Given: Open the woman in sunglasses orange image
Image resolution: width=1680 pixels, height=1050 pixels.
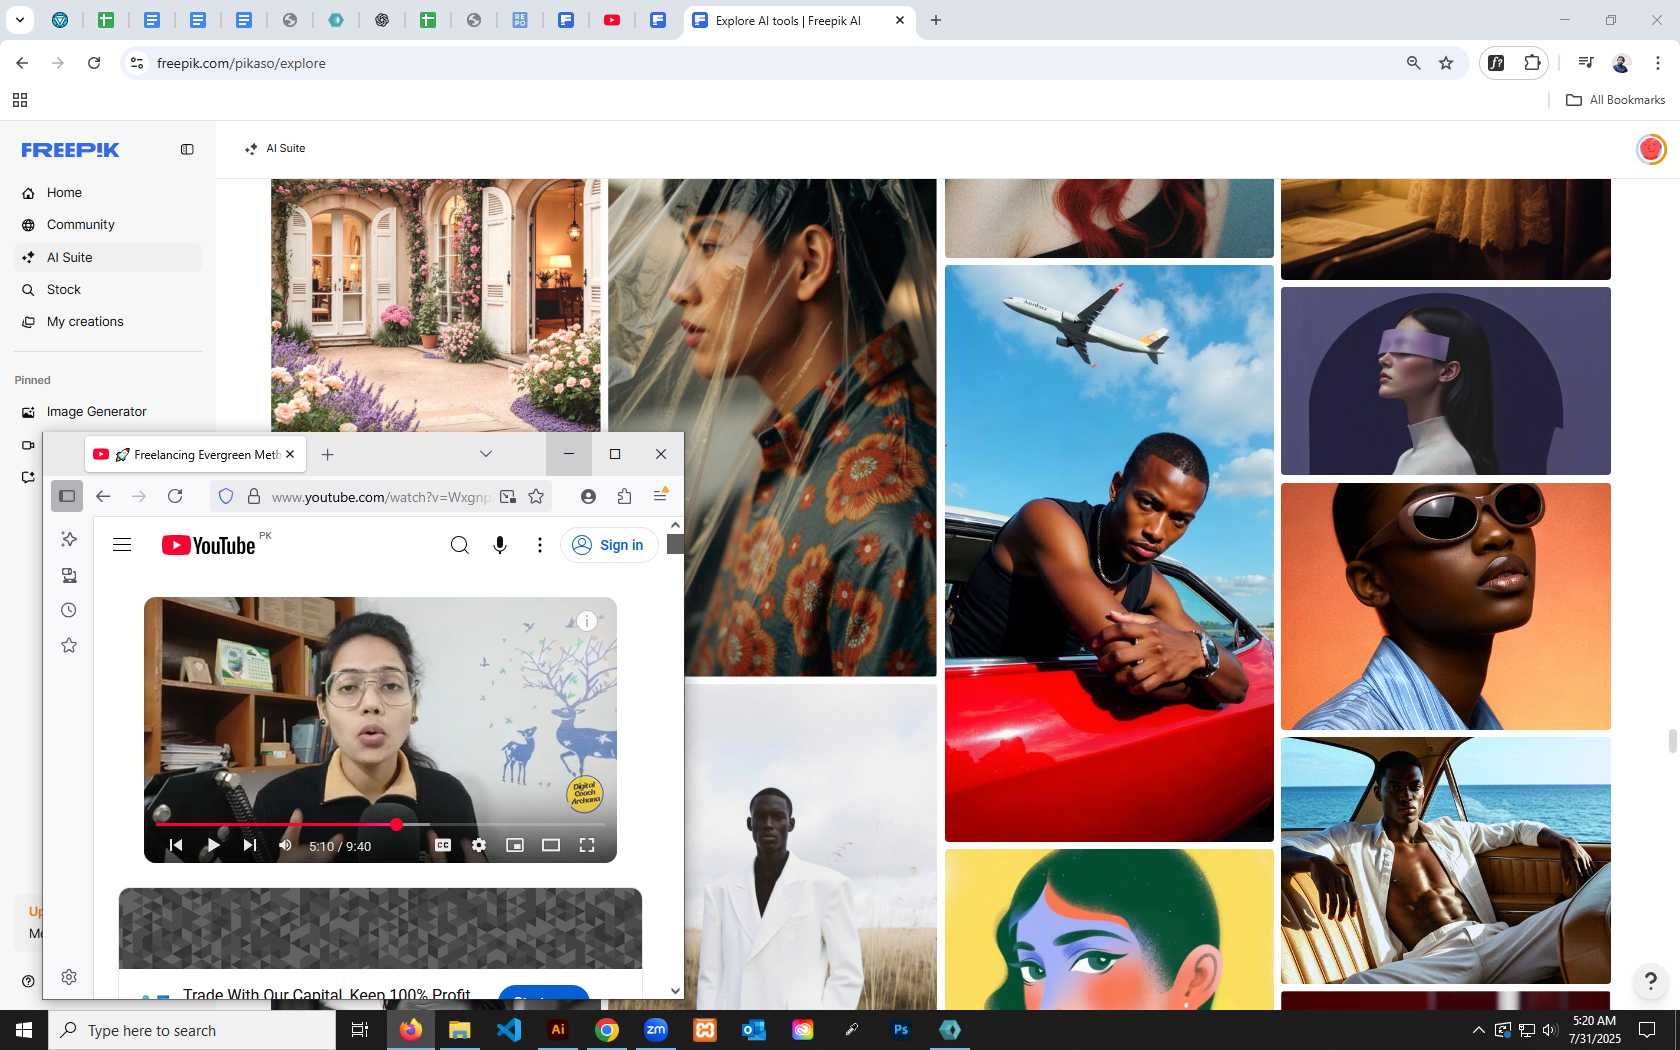Looking at the screenshot, I should pos(1446,606).
